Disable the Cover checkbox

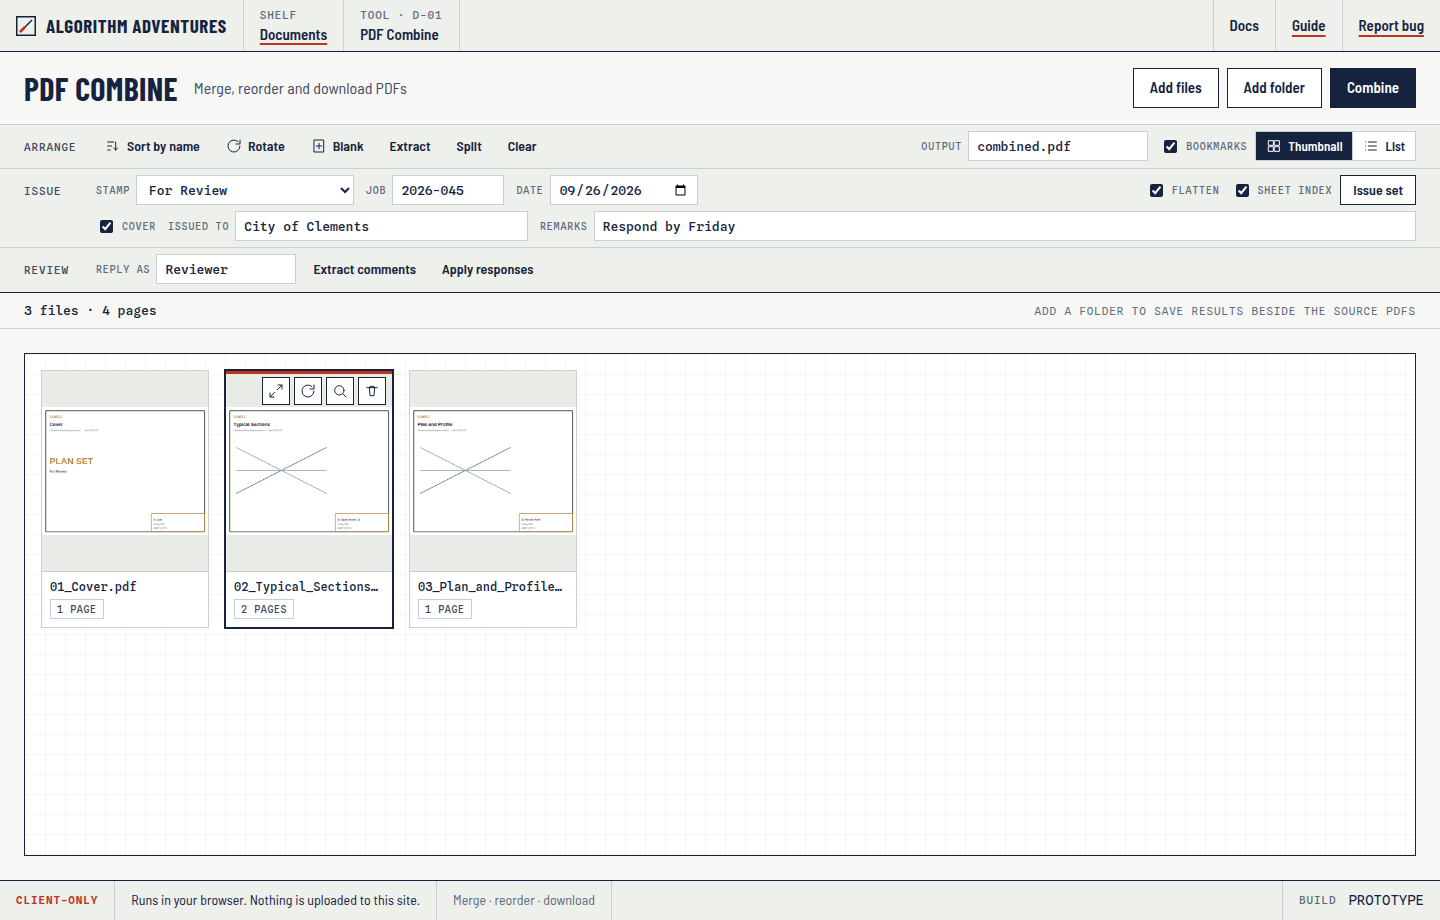pyautogui.click(x=106, y=226)
